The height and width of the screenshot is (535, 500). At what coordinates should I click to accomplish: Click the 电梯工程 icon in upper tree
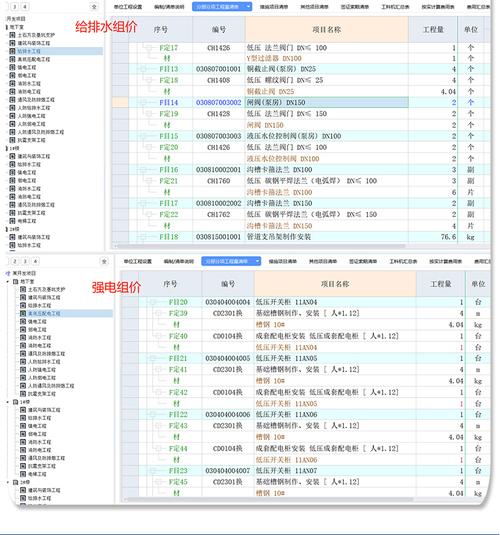[x=12, y=221]
